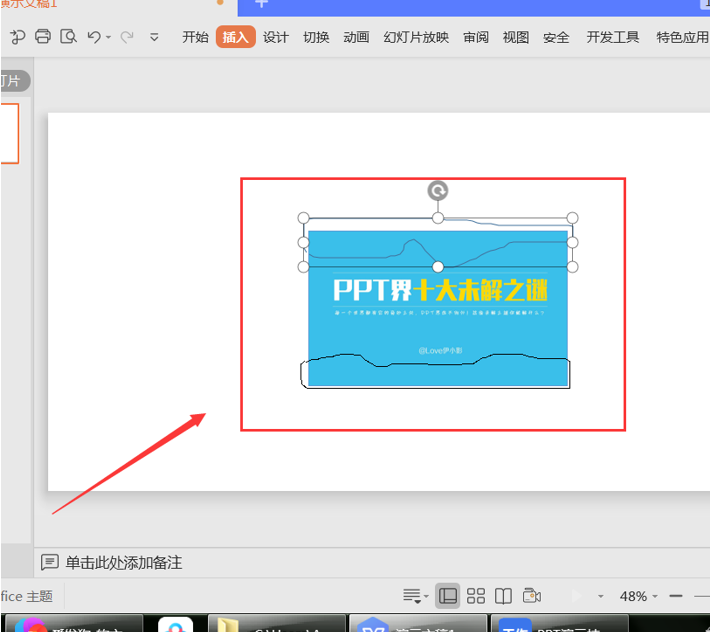Switch to the 设计 tab

276,37
